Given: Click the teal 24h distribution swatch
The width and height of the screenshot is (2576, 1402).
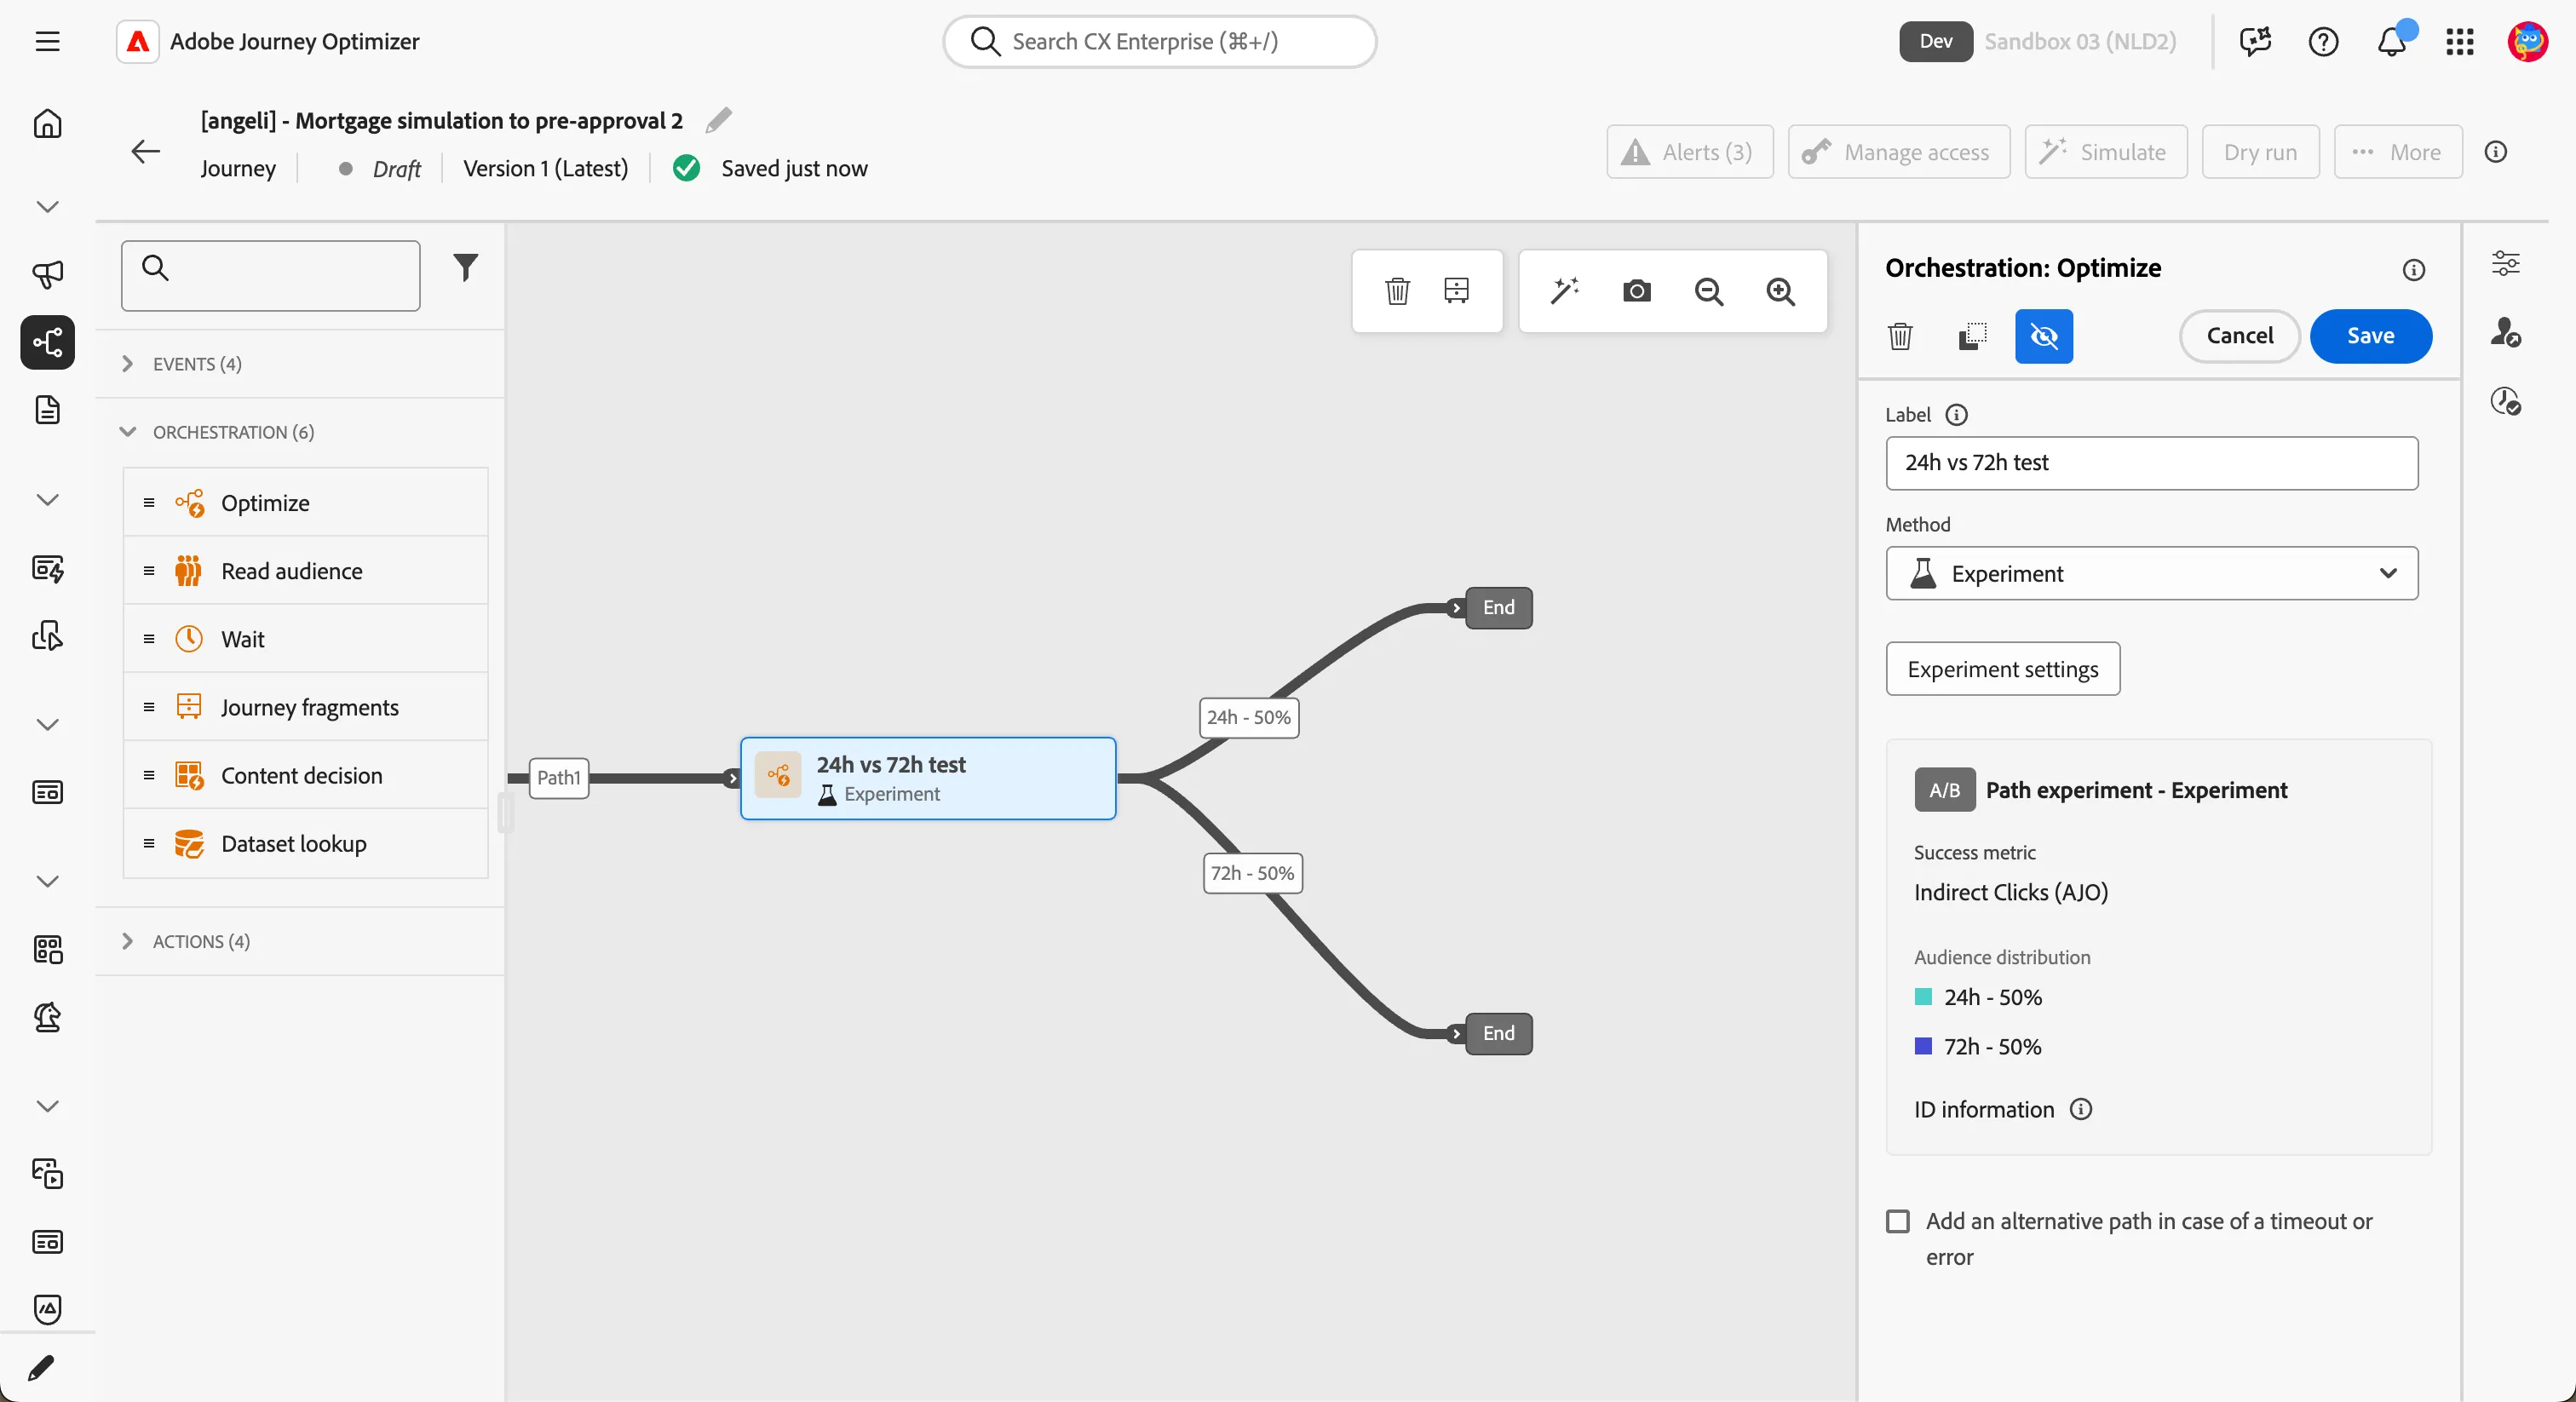Looking at the screenshot, I should tap(1922, 997).
